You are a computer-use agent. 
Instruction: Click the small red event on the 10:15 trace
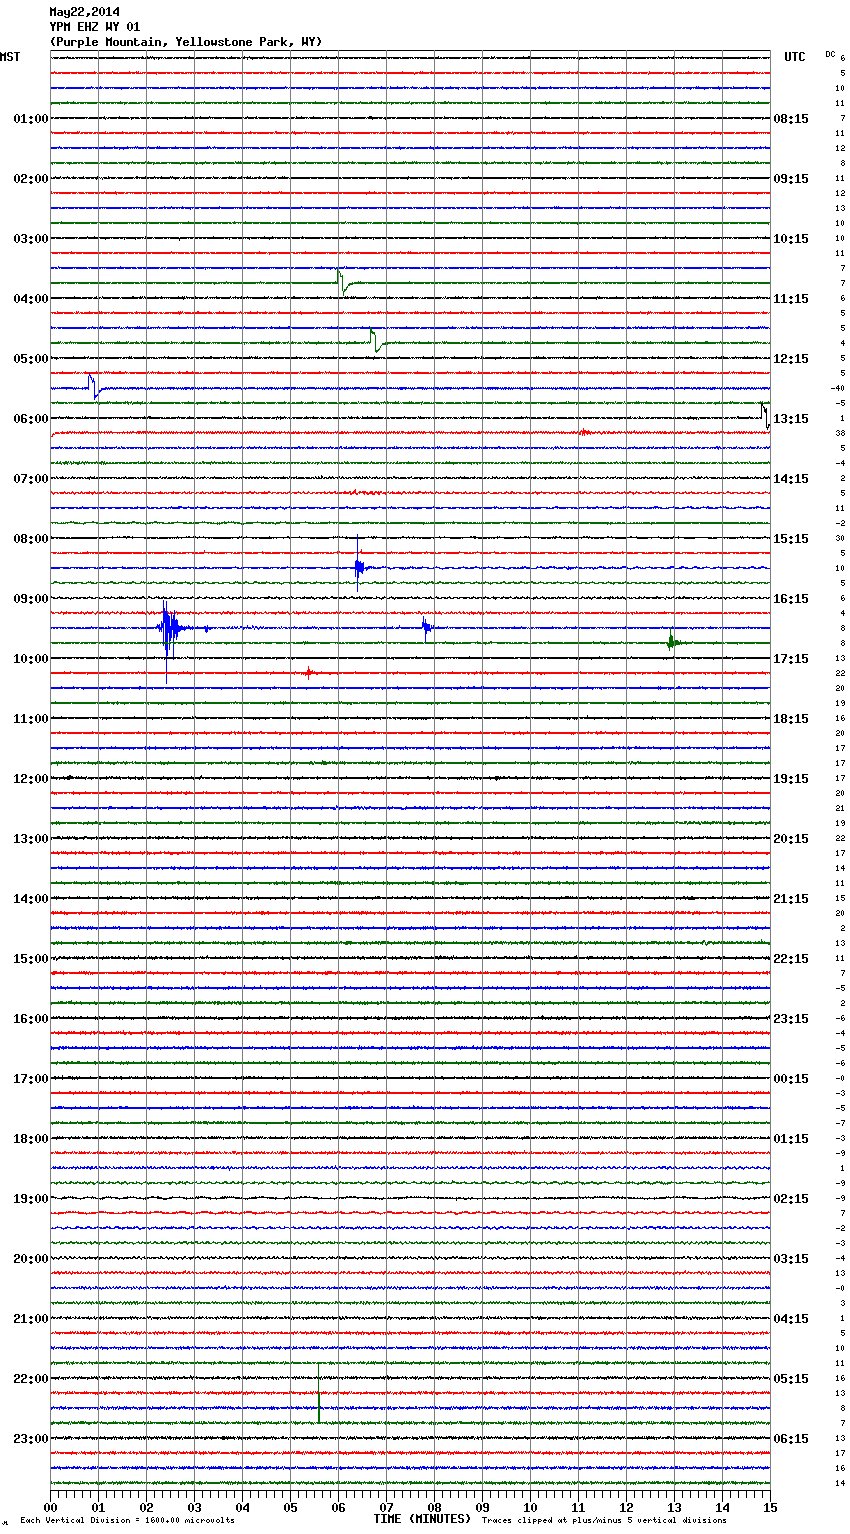(x=309, y=673)
